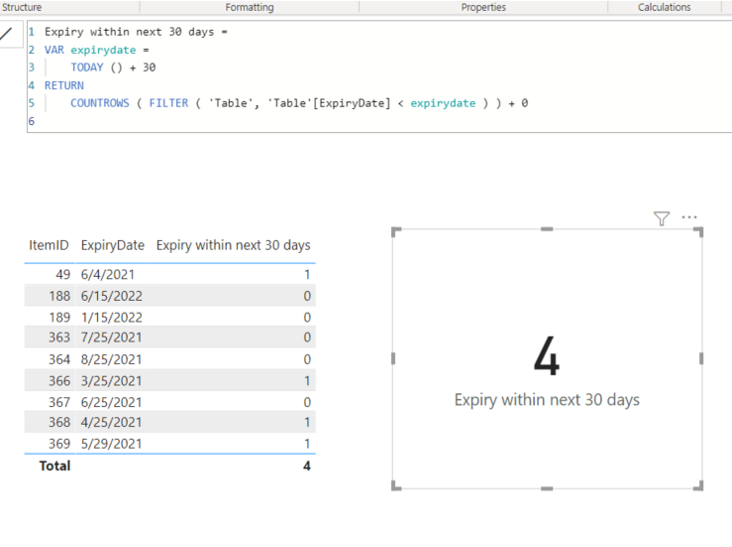Click the 8/25/2021 expiry date cell

coord(111,359)
